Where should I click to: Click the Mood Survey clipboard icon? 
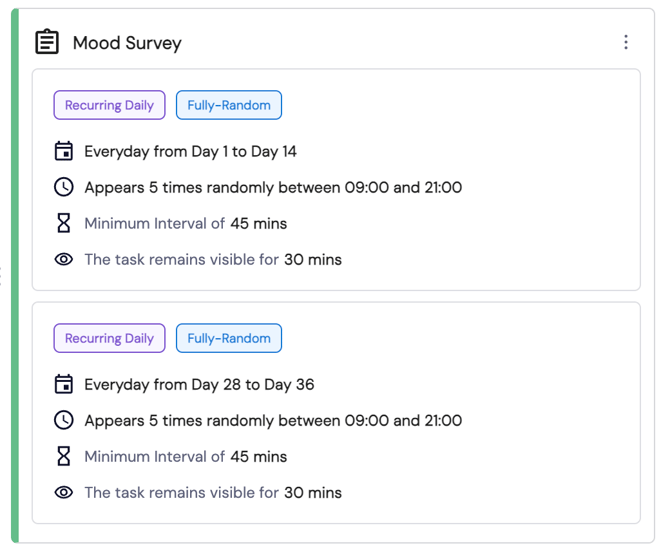(x=47, y=41)
